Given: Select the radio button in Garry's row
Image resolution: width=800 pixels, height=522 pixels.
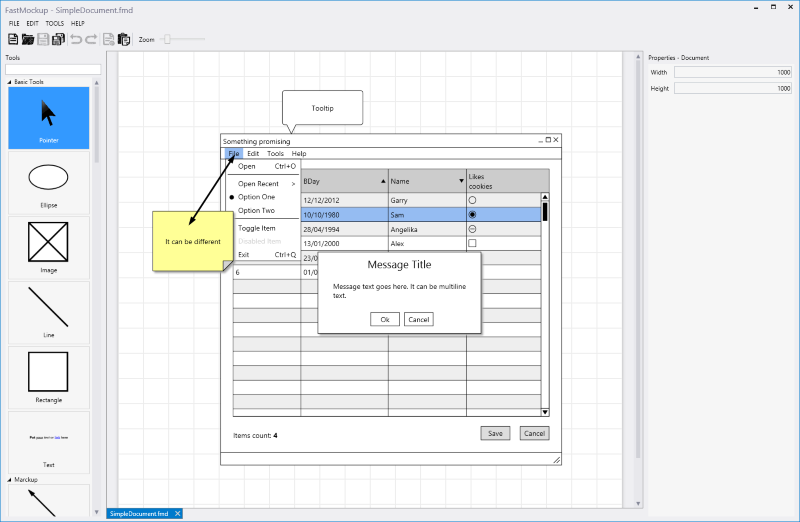Looking at the screenshot, I should 472,200.
